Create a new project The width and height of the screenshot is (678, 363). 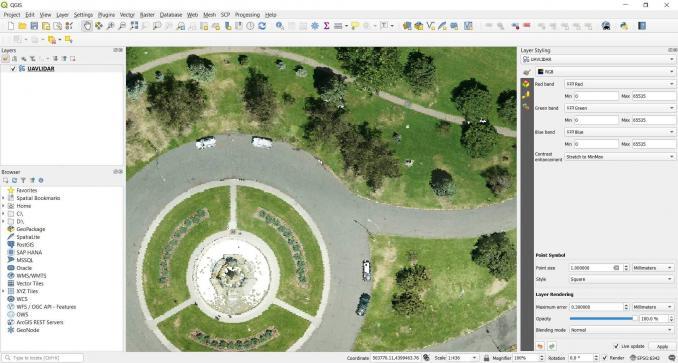click(11, 26)
